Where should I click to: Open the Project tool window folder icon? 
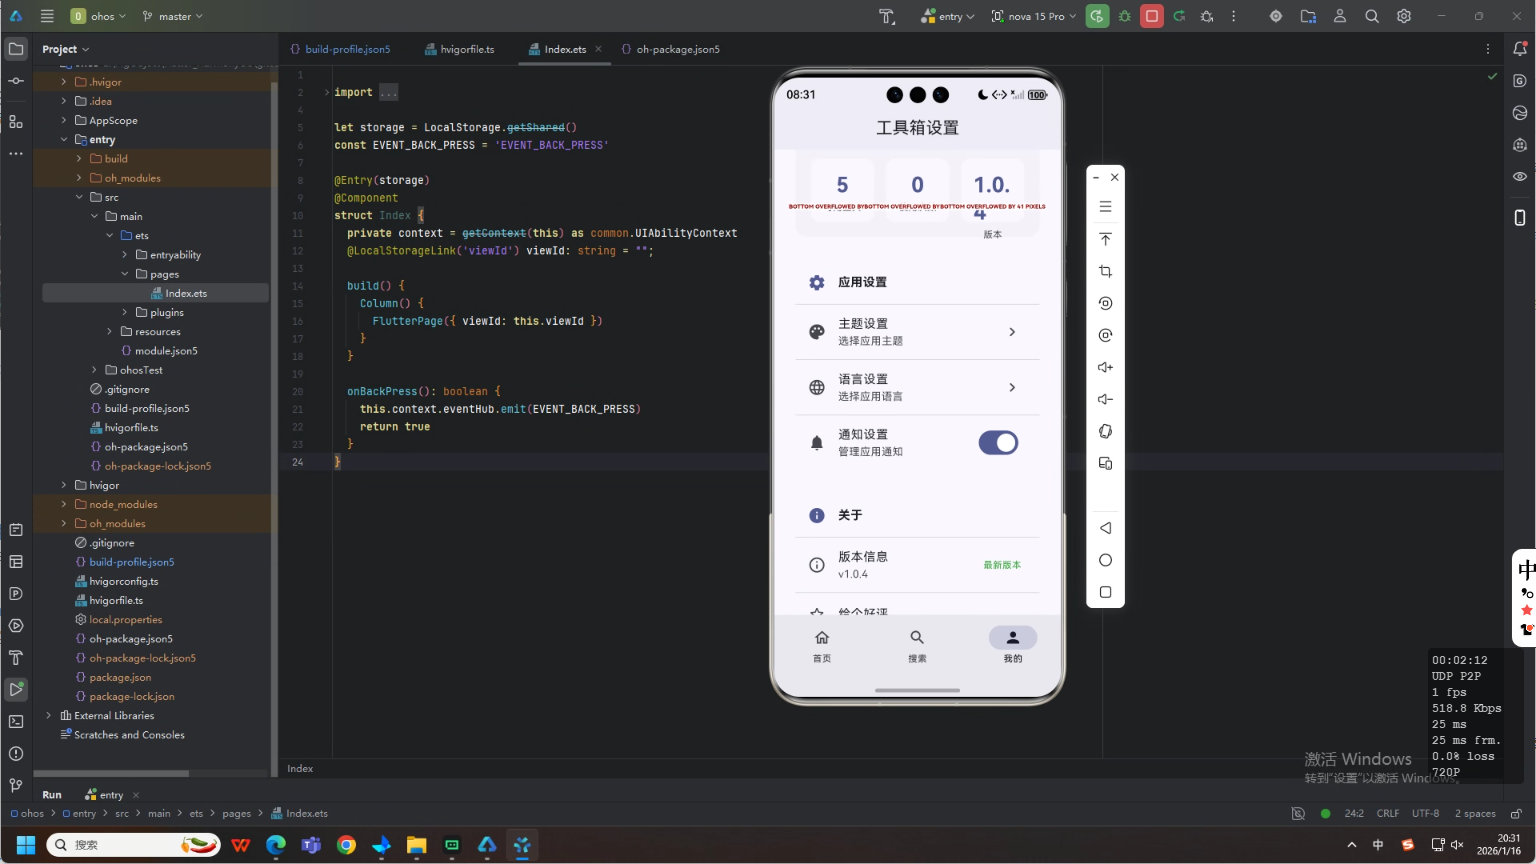(16, 48)
